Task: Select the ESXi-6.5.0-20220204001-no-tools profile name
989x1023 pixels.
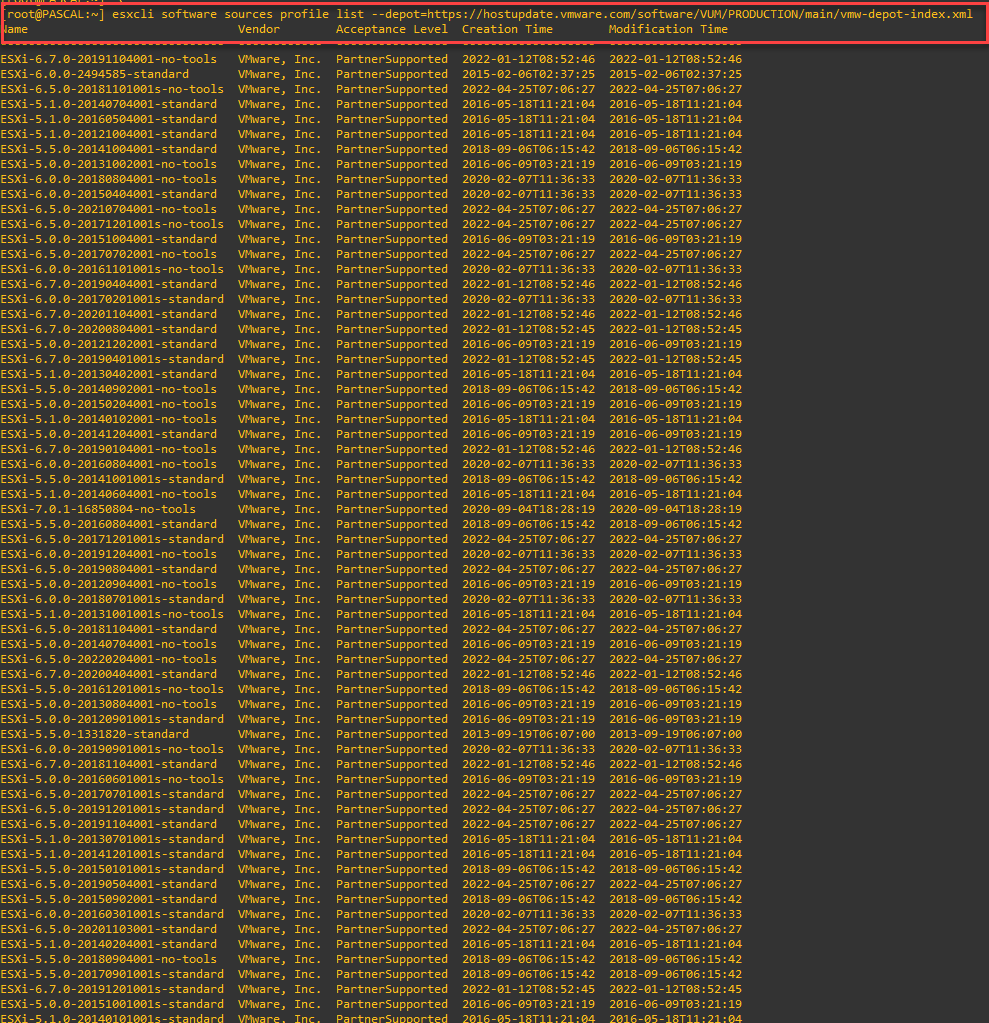Action: [108, 659]
